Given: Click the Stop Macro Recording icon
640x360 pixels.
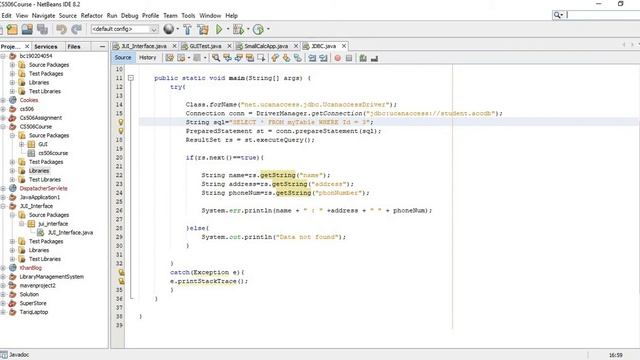Looking at the screenshot, I should tap(349, 58).
